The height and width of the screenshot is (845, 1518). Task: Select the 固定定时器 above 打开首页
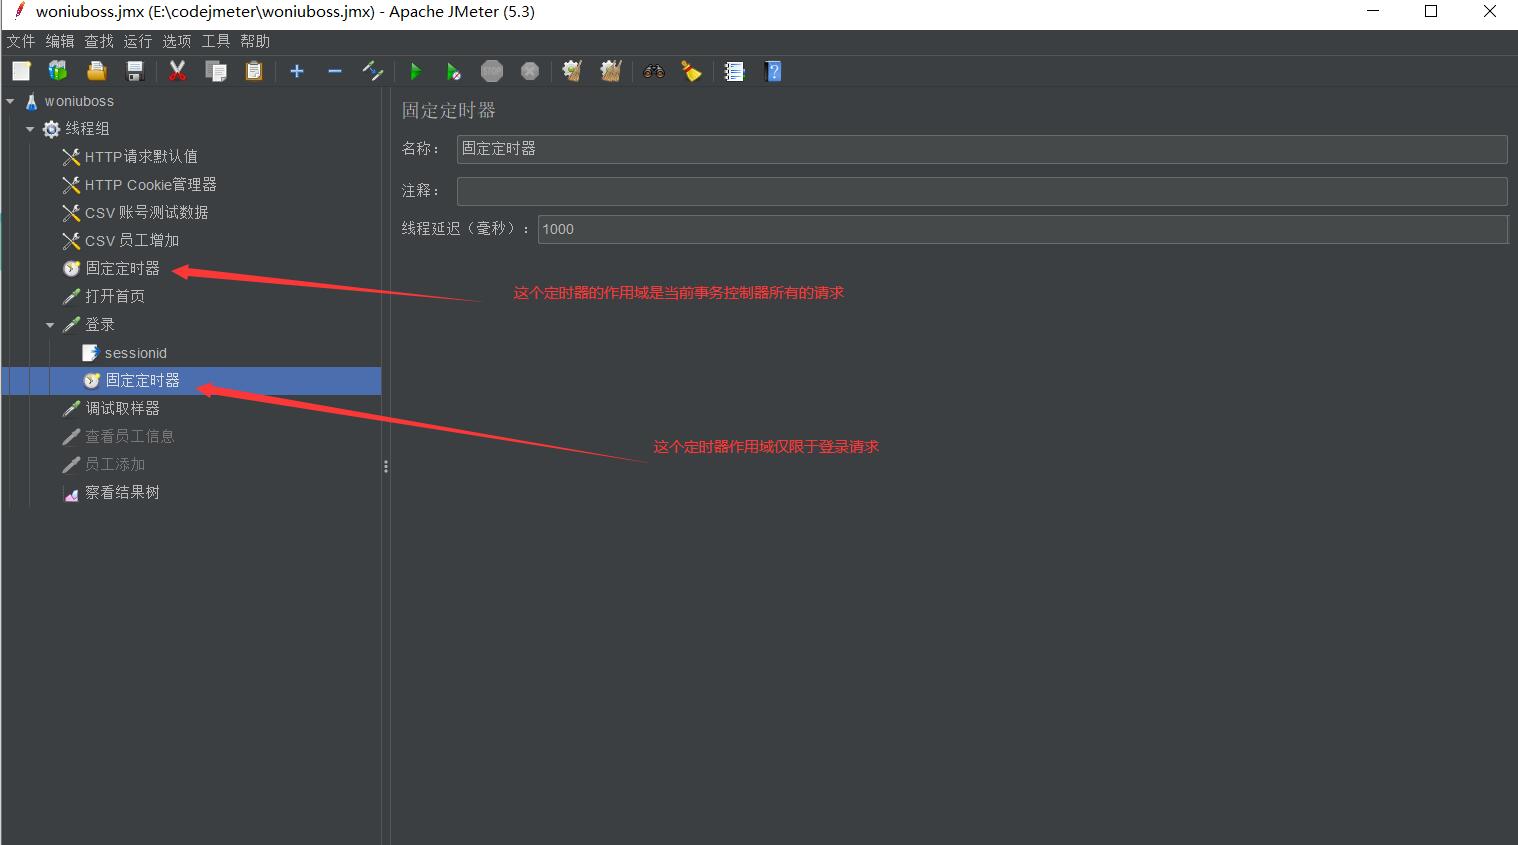(x=122, y=269)
